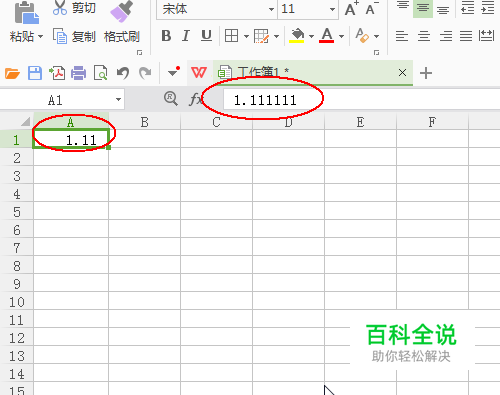The height and width of the screenshot is (395, 500).
Task: Justify text alignment
Action: click(466, 36)
